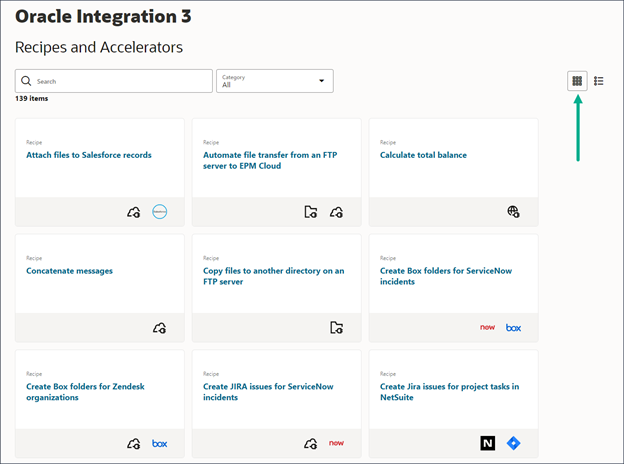Image resolution: width=624 pixels, height=464 pixels.
Task: Click NetSuite N logo icon
Action: 487,443
